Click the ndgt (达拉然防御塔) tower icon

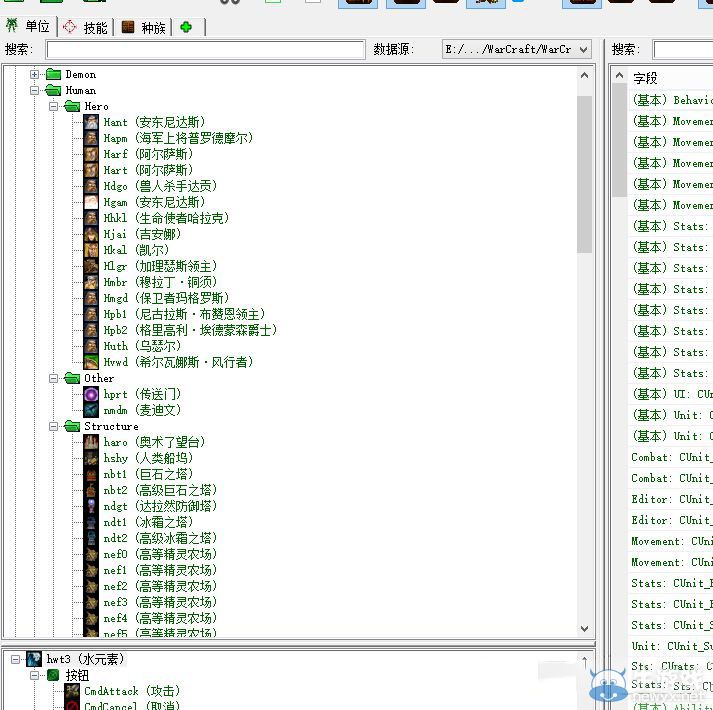point(91,506)
